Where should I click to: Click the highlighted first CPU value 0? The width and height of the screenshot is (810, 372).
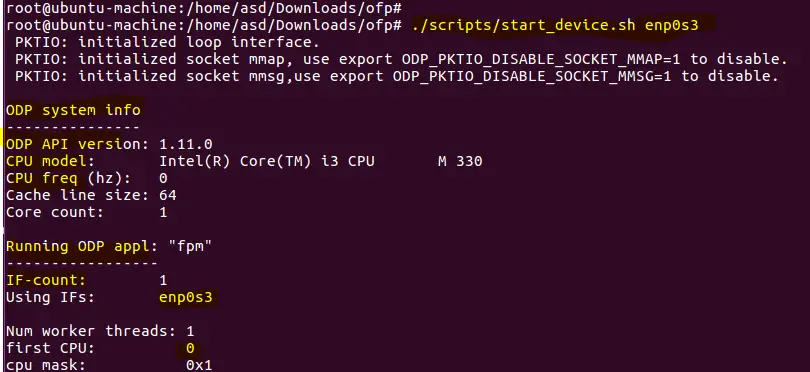pyautogui.click(x=190, y=348)
